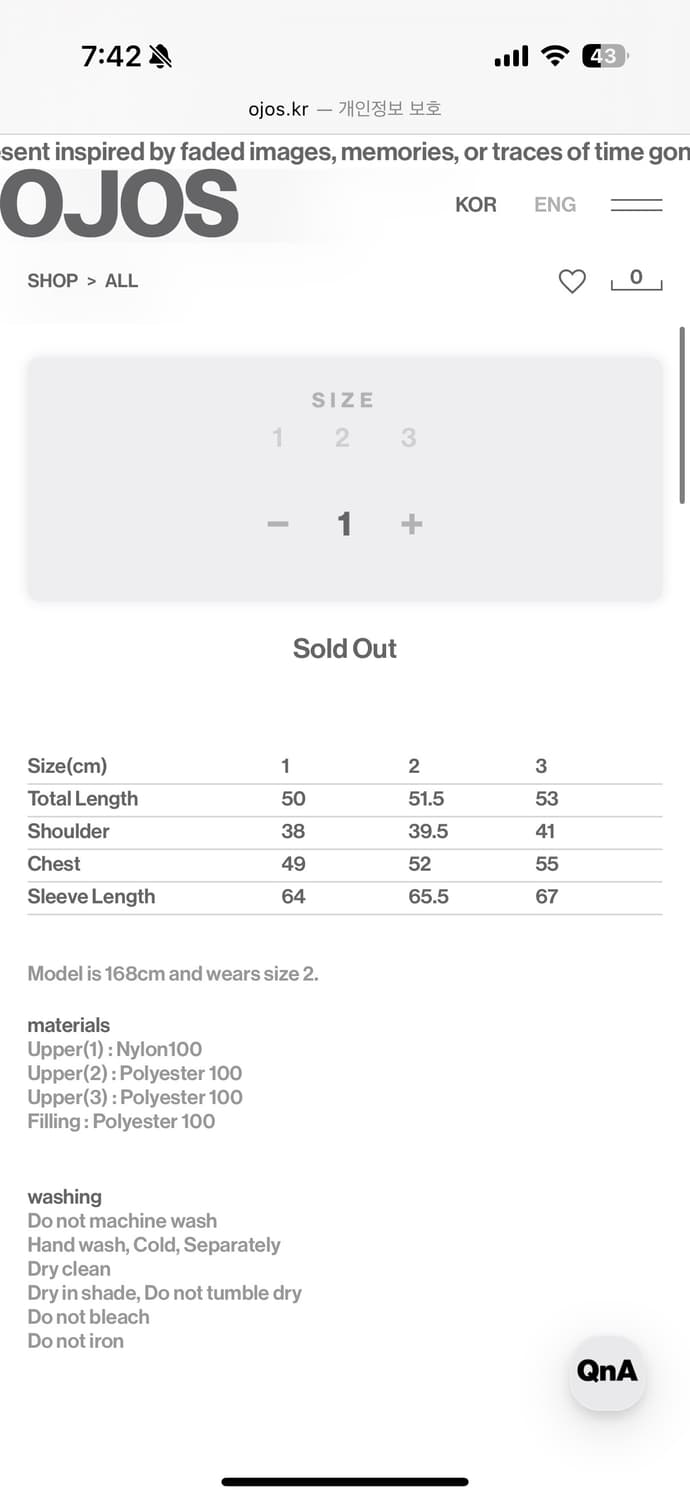Viewport: 690px width, 1500px height.
Task: Tap the Wi-Fi status icon
Action: pos(554,56)
